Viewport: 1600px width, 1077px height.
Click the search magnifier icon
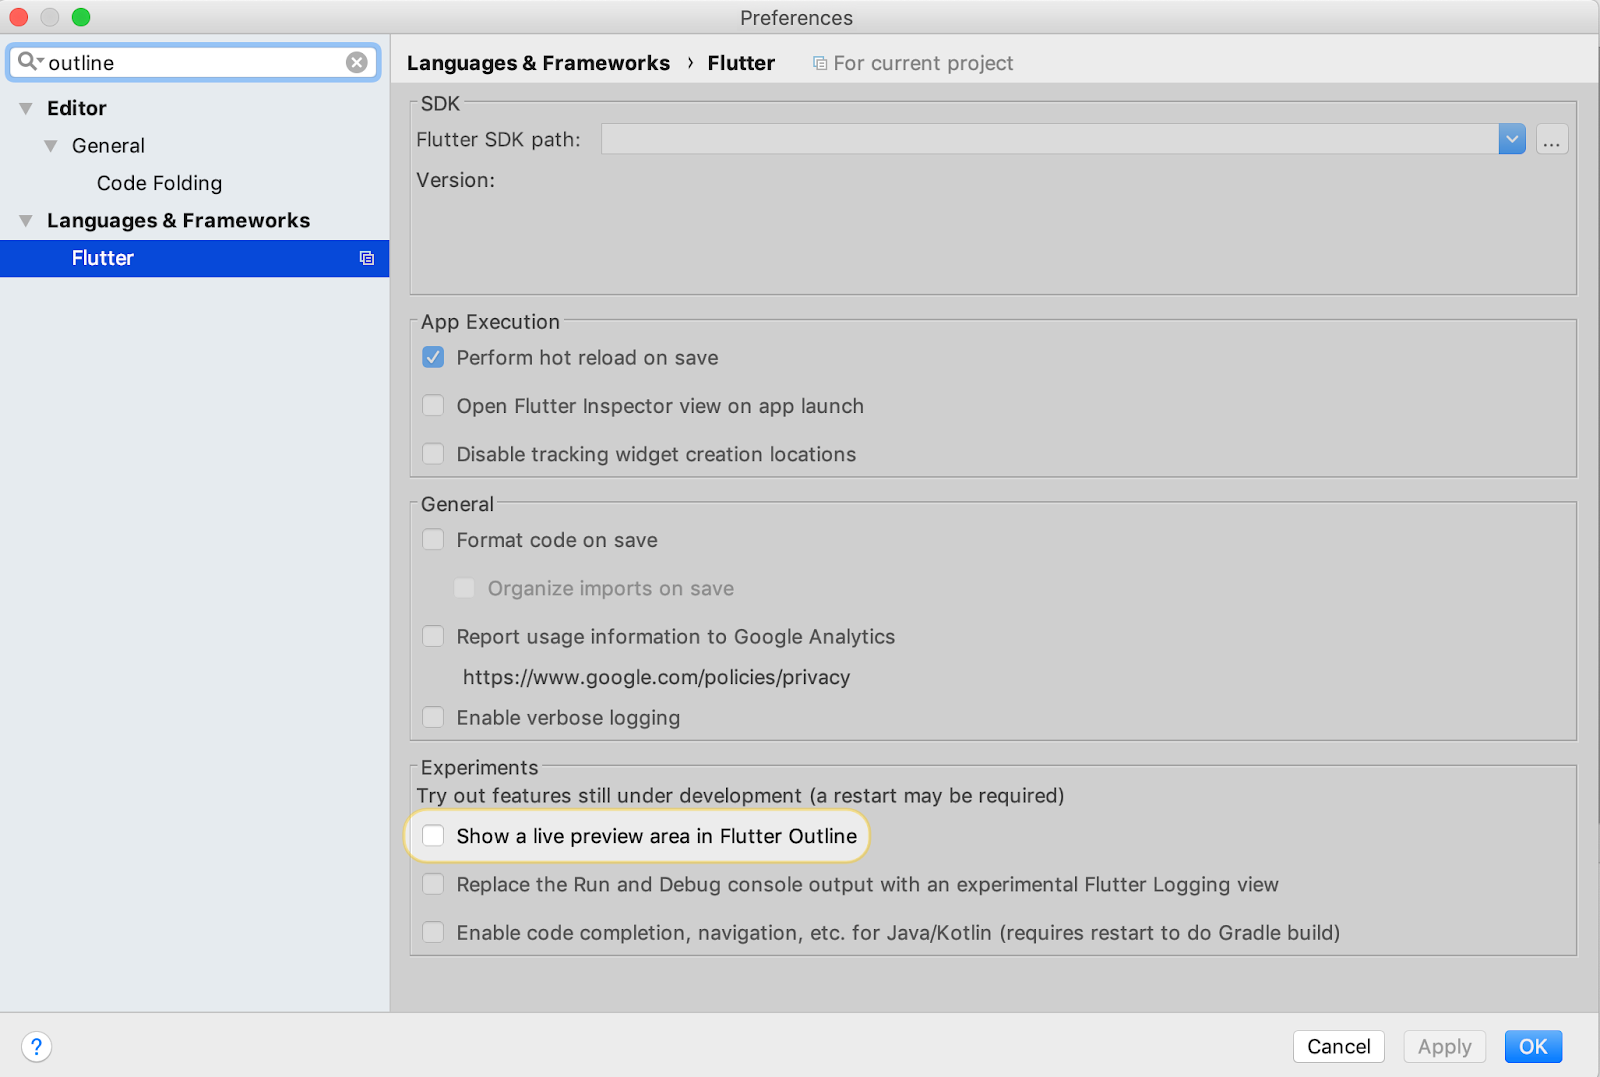click(28, 62)
